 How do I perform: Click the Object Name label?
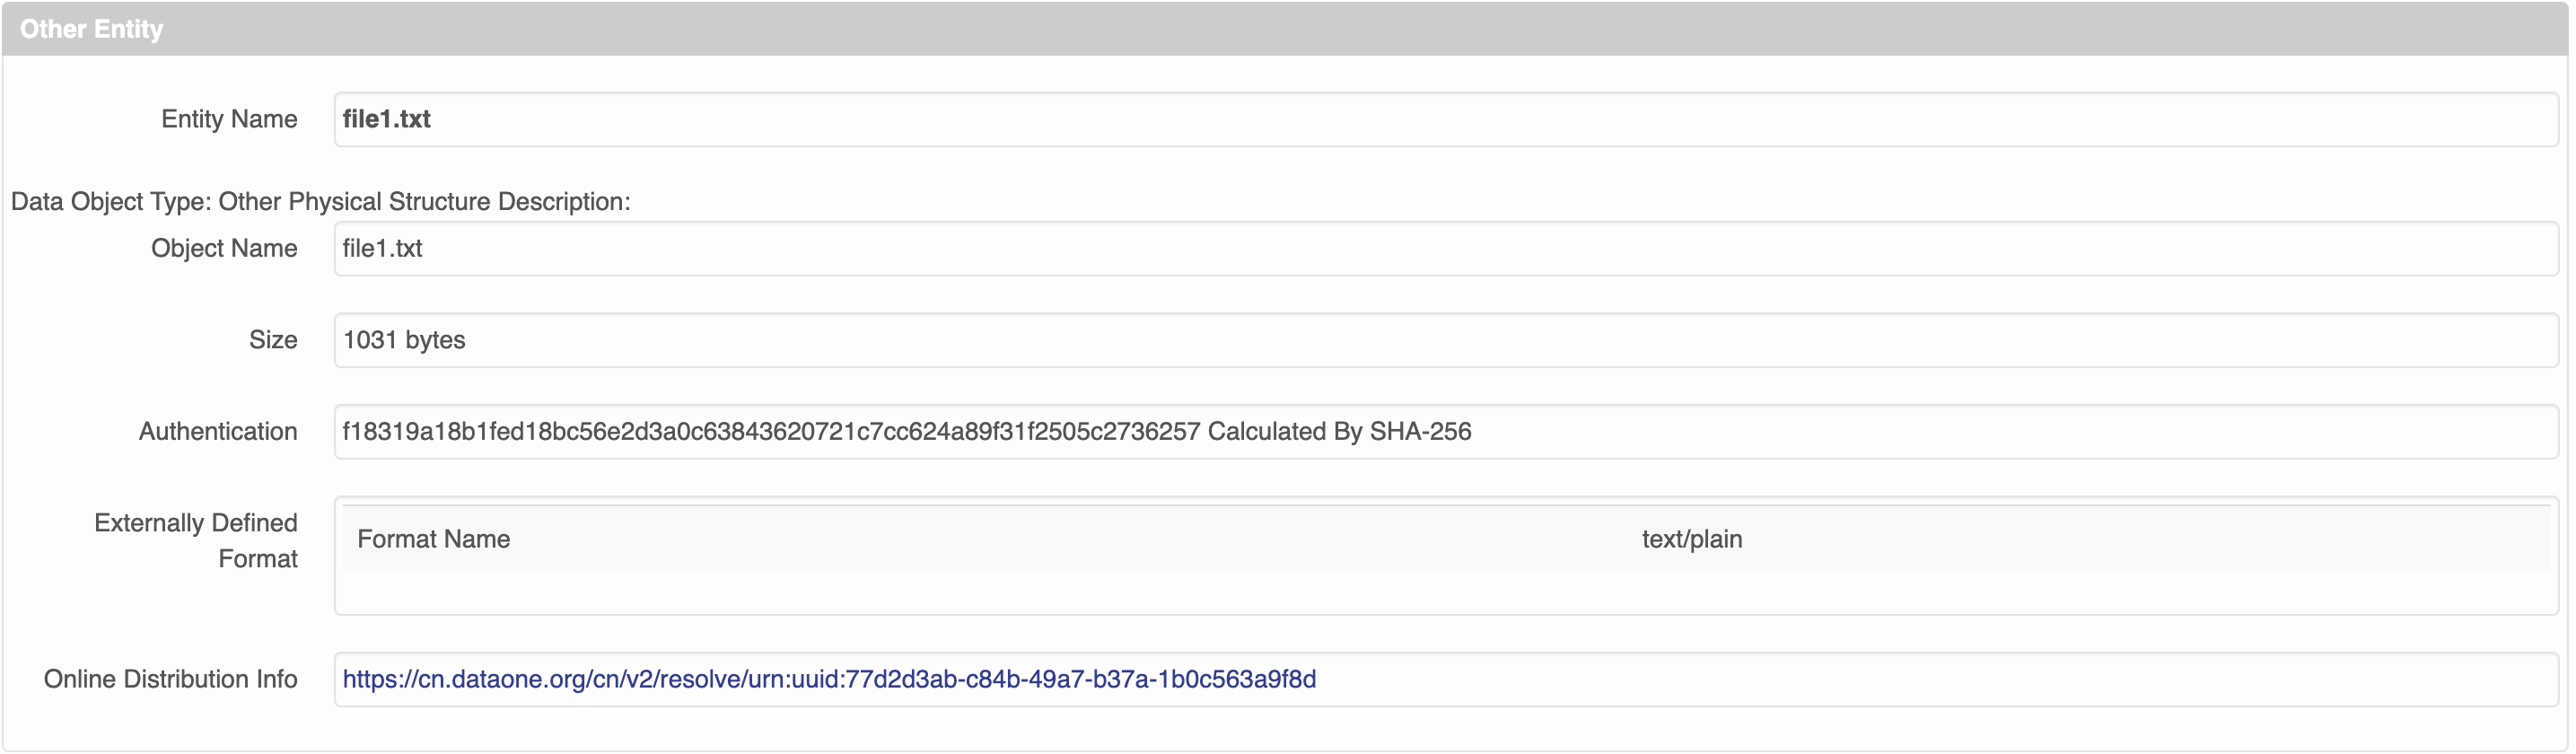(x=223, y=248)
